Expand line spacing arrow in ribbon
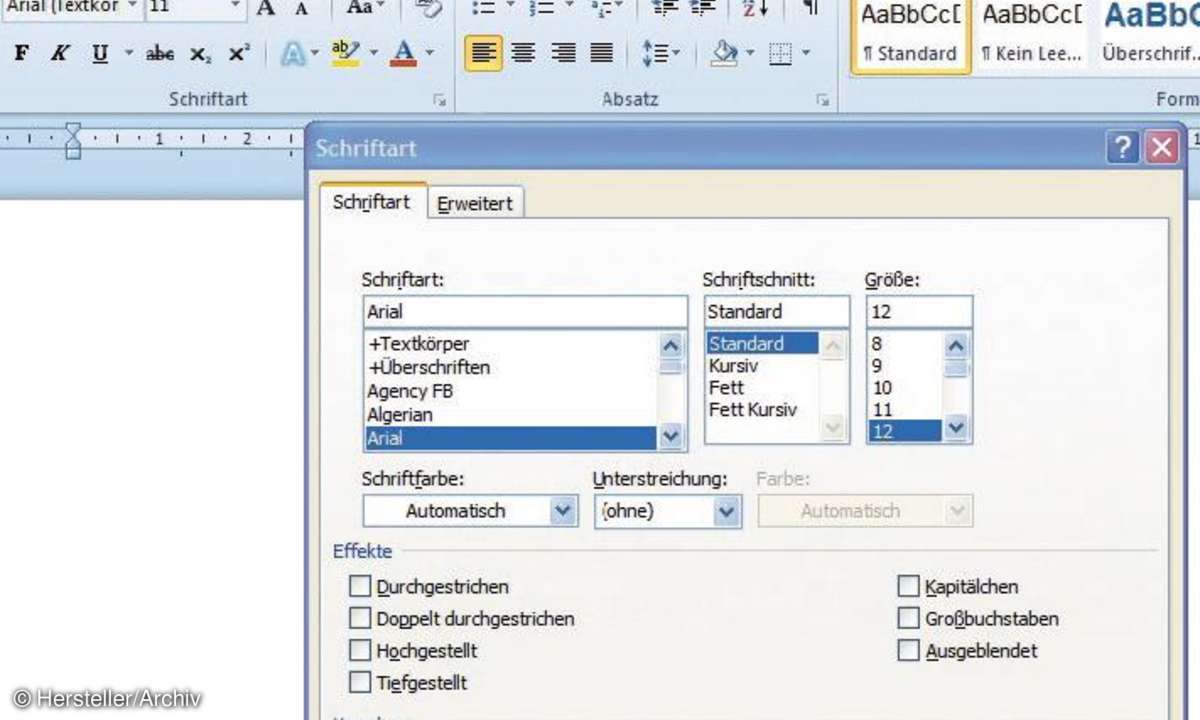1200x720 pixels. click(676, 53)
